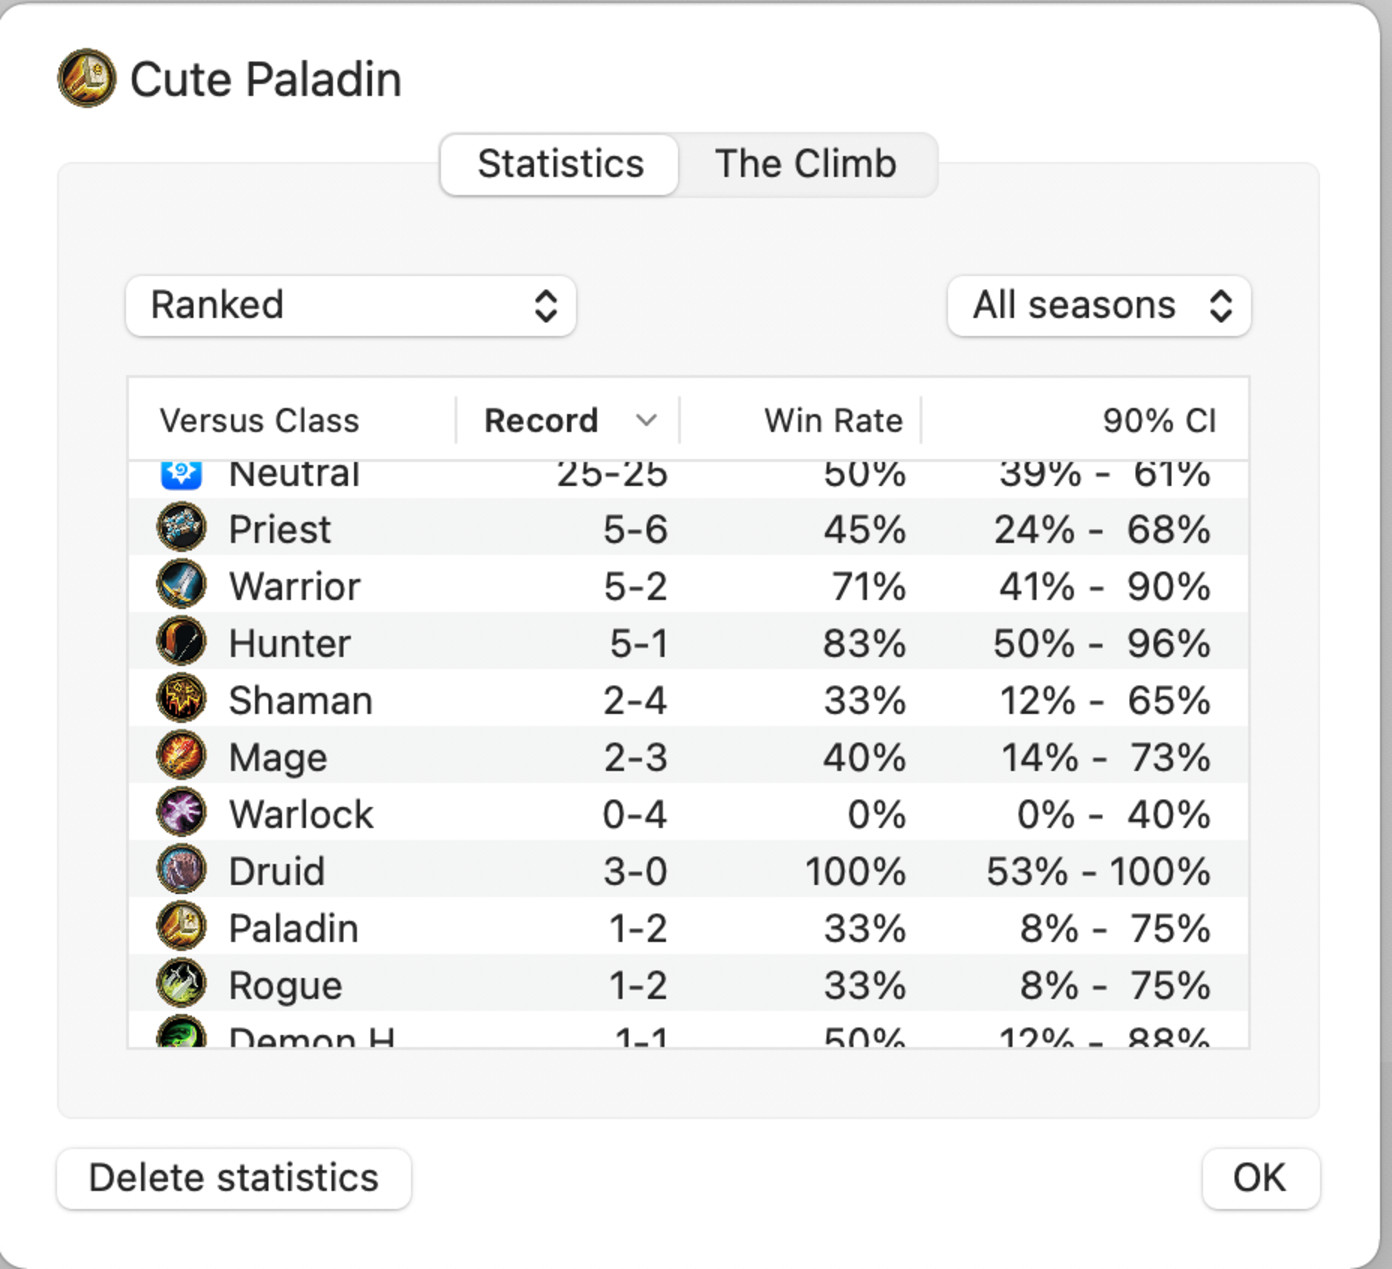Click the Mage class icon

[182, 755]
